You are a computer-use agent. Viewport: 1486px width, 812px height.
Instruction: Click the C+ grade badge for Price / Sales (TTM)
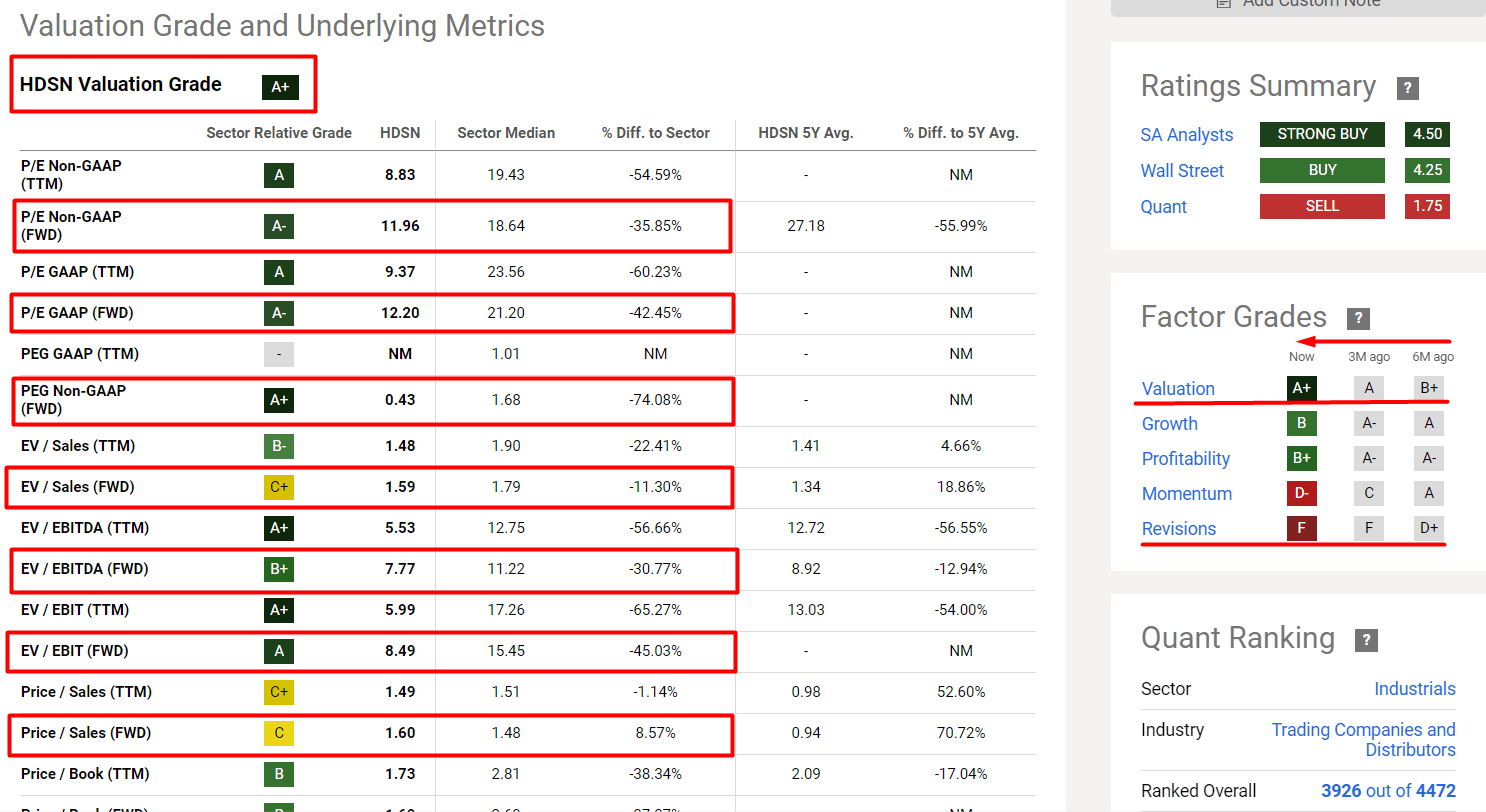coord(279,692)
